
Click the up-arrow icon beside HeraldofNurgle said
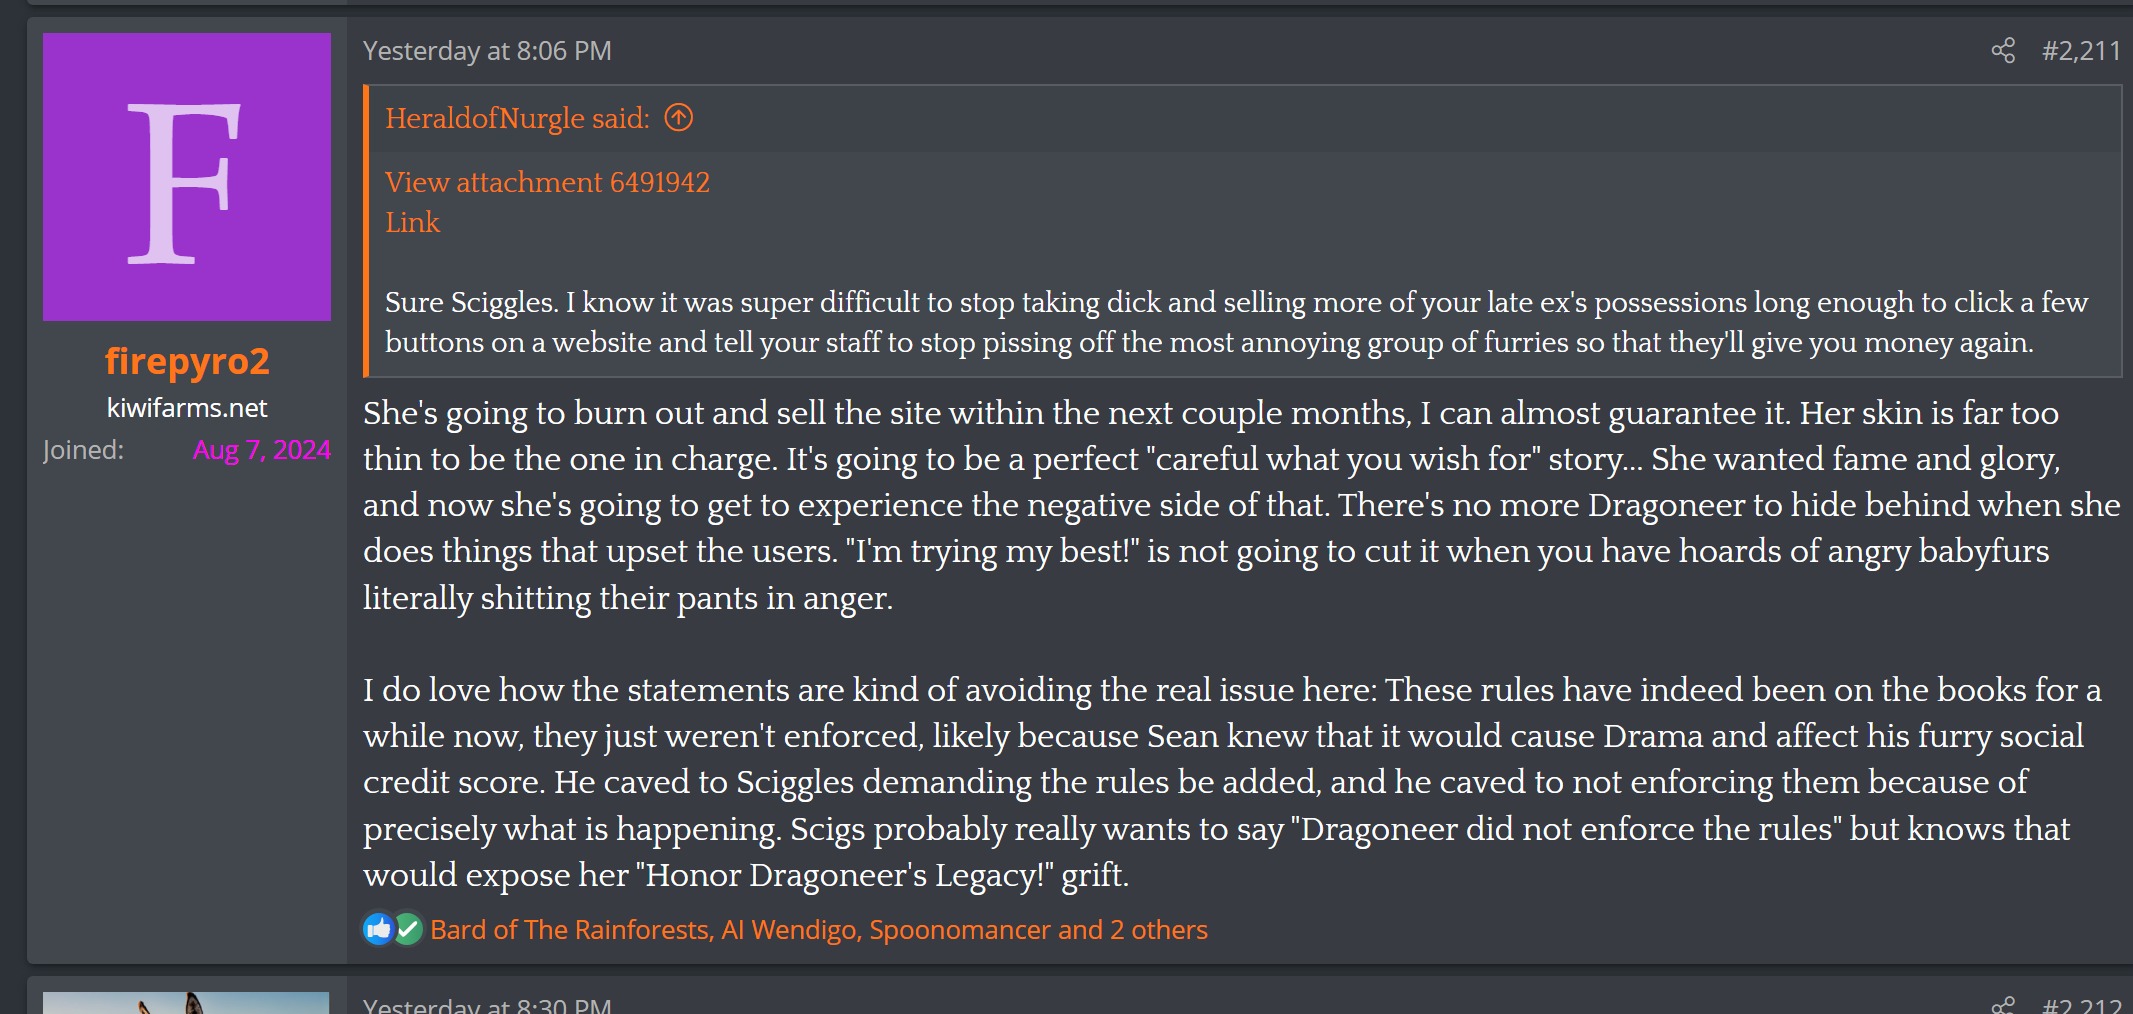tap(679, 118)
